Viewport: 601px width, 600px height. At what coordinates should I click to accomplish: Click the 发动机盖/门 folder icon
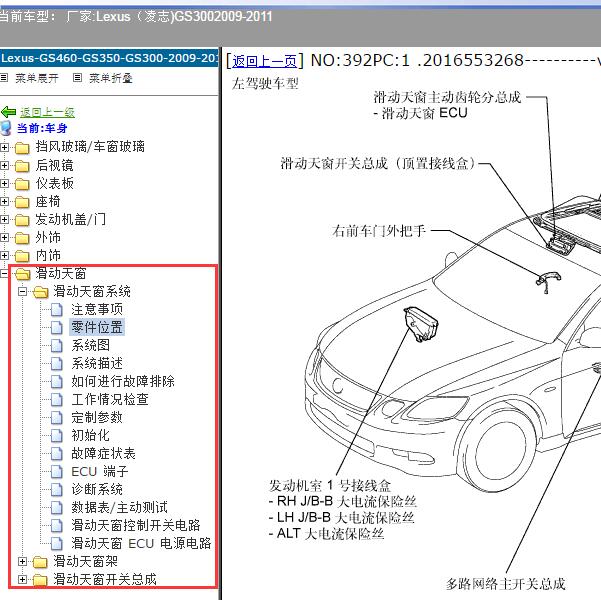tap(22, 220)
